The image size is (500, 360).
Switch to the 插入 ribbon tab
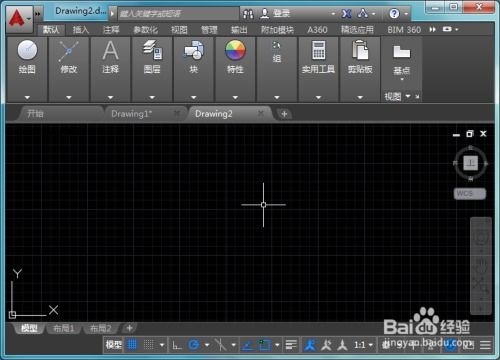(81, 30)
